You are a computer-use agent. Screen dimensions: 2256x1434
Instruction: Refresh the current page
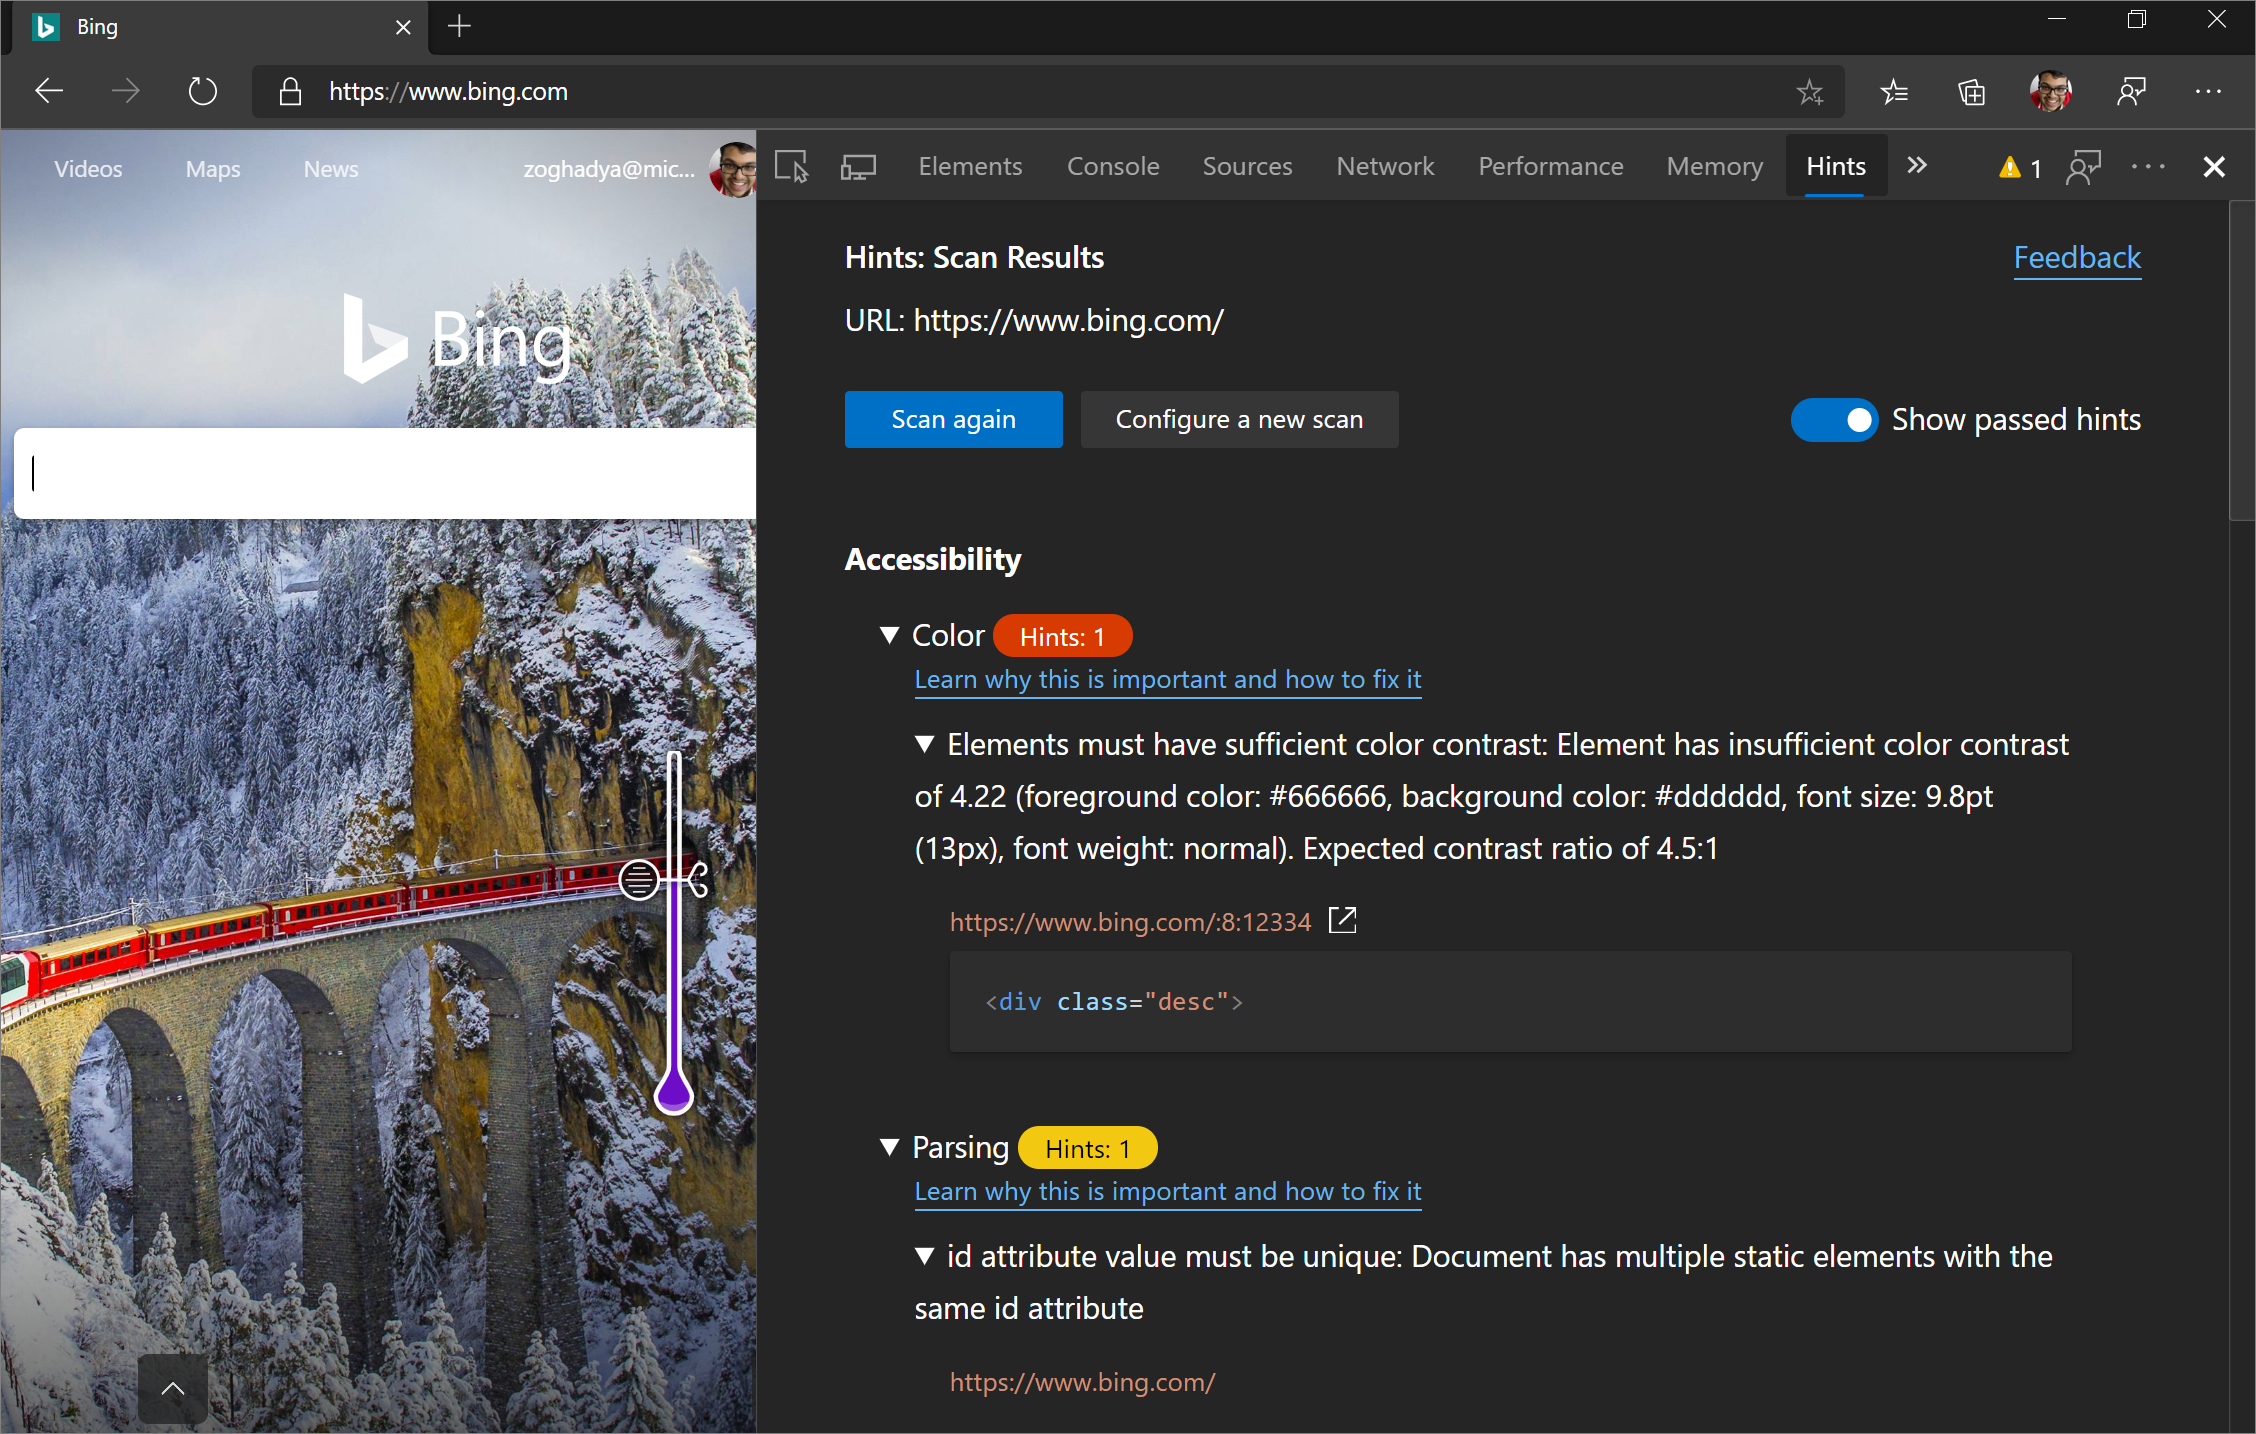pos(202,91)
